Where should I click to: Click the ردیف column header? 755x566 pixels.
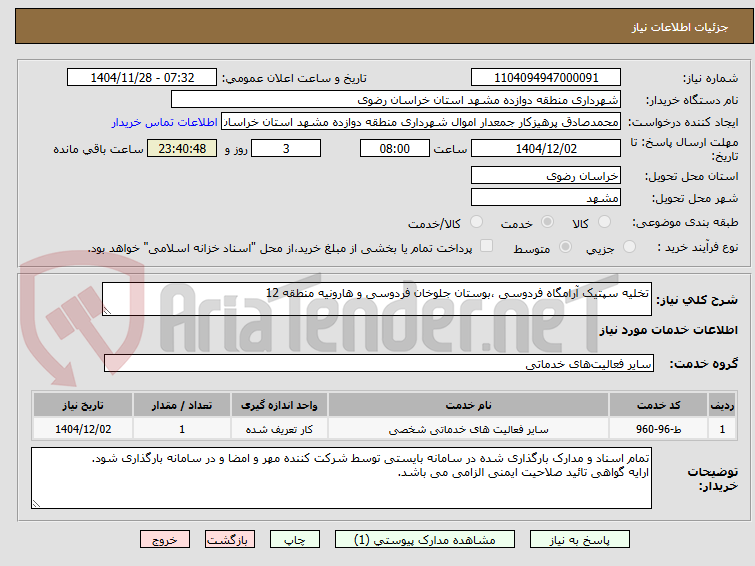point(722,405)
